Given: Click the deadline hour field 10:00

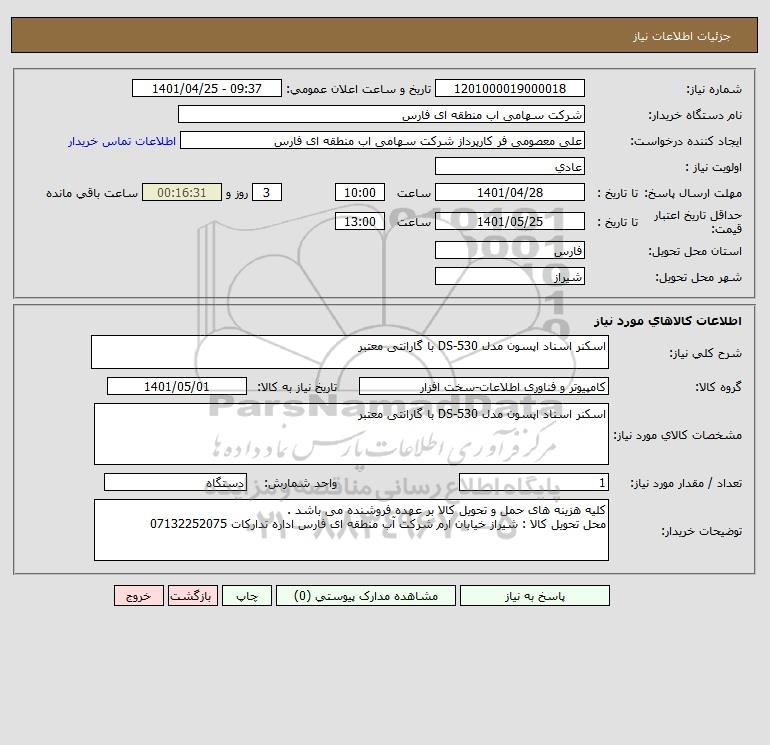Looking at the screenshot, I should 359,193.
